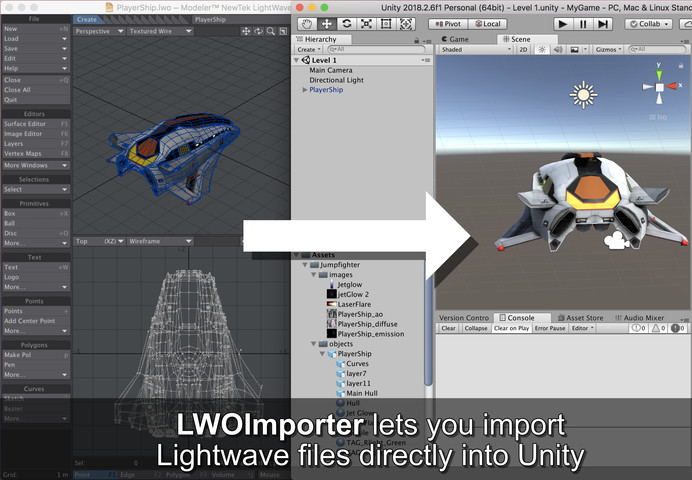Step one frame in Unity
The image size is (692, 480).
(603, 24)
